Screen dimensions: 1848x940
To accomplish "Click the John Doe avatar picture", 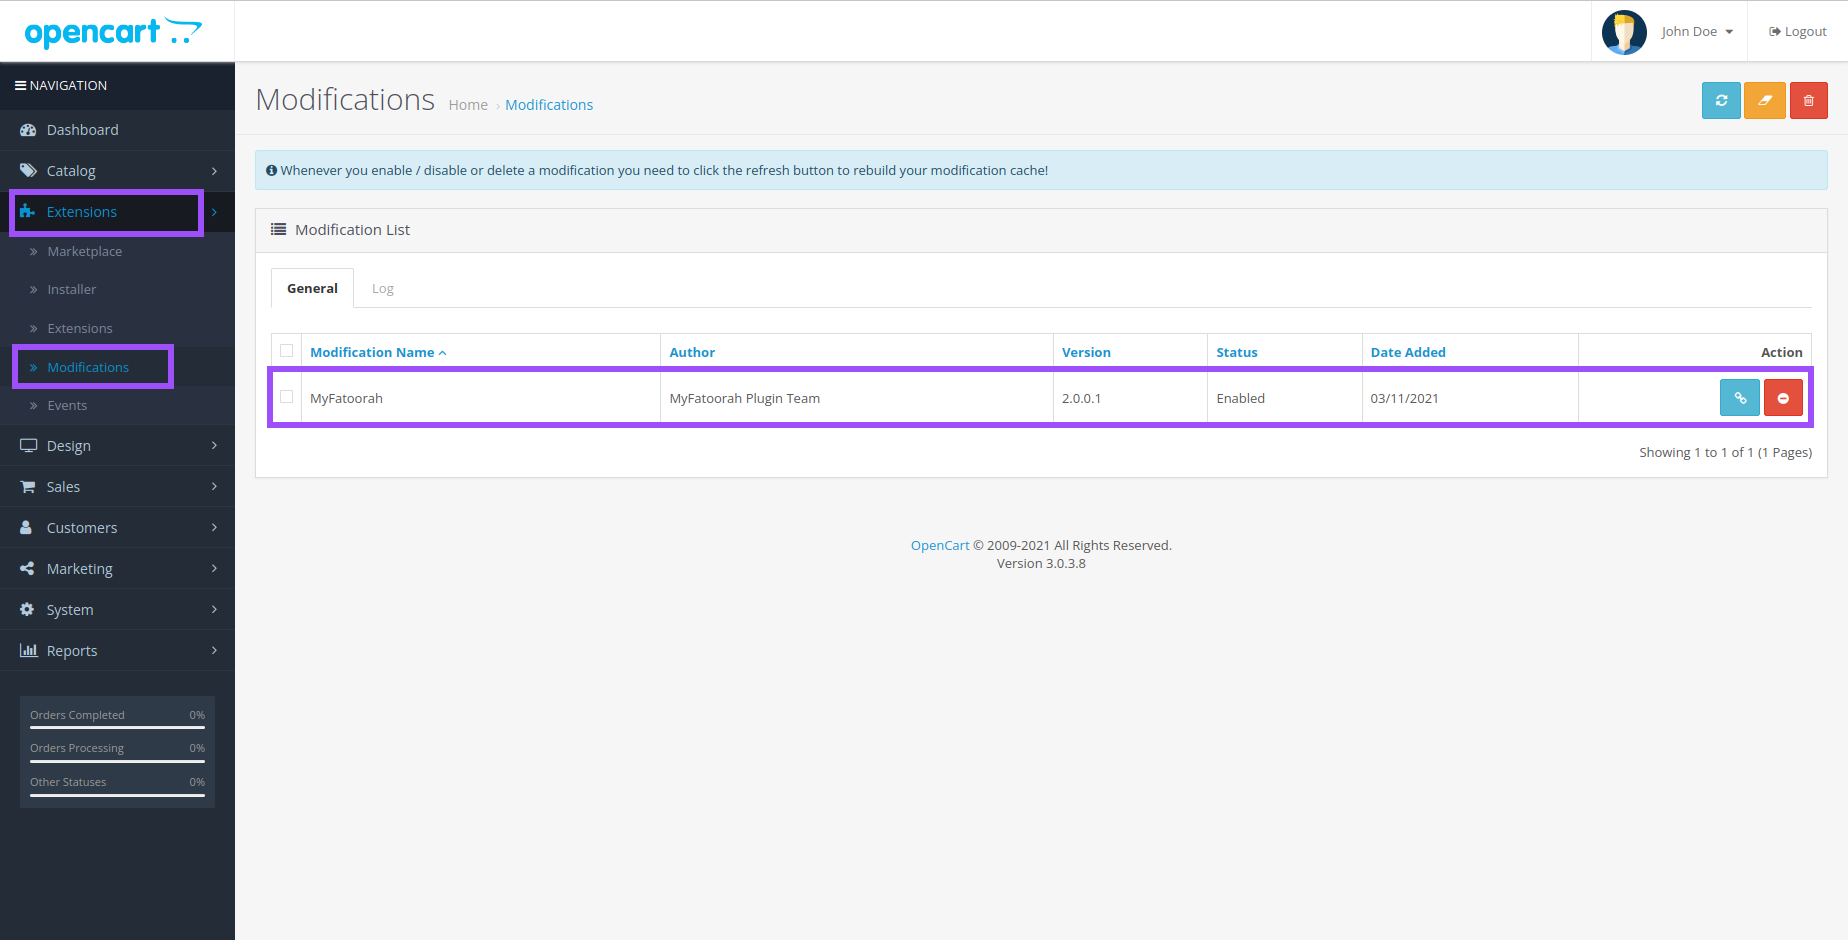I will coord(1624,32).
